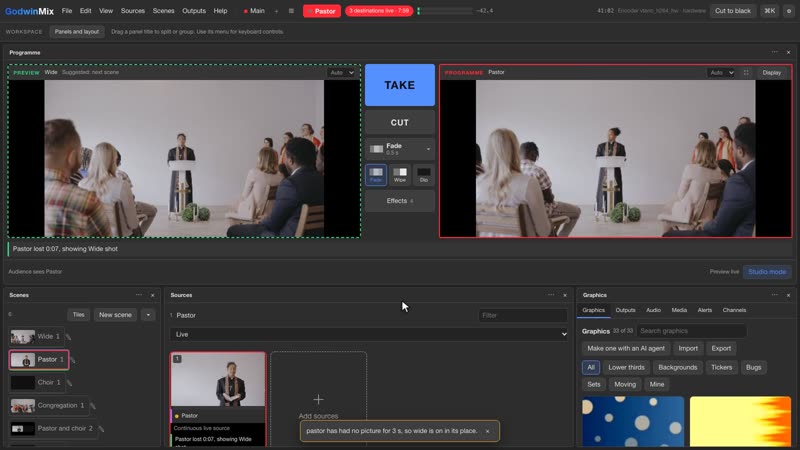Viewport: 800px width, 450px height.
Task: Open the Main workspace selector
Action: click(x=254, y=11)
